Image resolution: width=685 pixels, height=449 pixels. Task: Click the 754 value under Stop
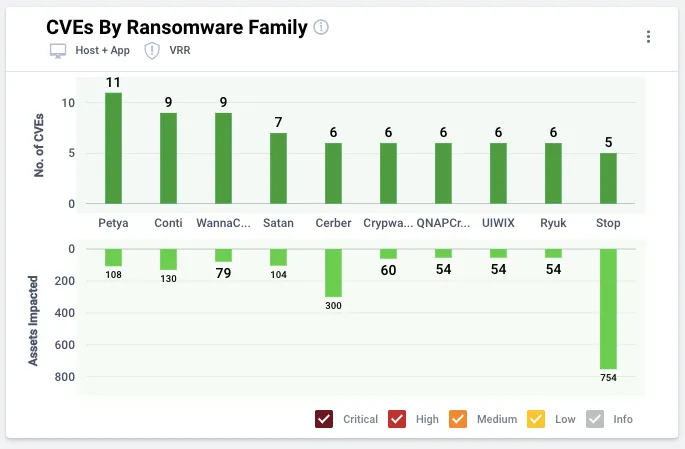(x=608, y=378)
